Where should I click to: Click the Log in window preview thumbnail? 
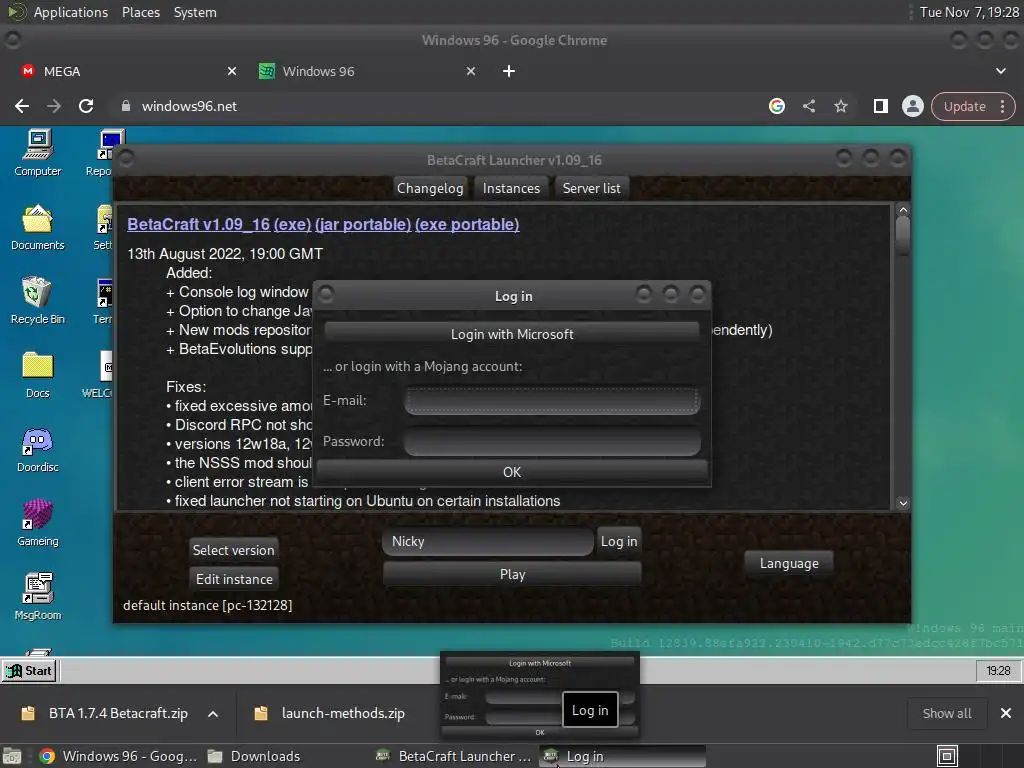pos(539,696)
